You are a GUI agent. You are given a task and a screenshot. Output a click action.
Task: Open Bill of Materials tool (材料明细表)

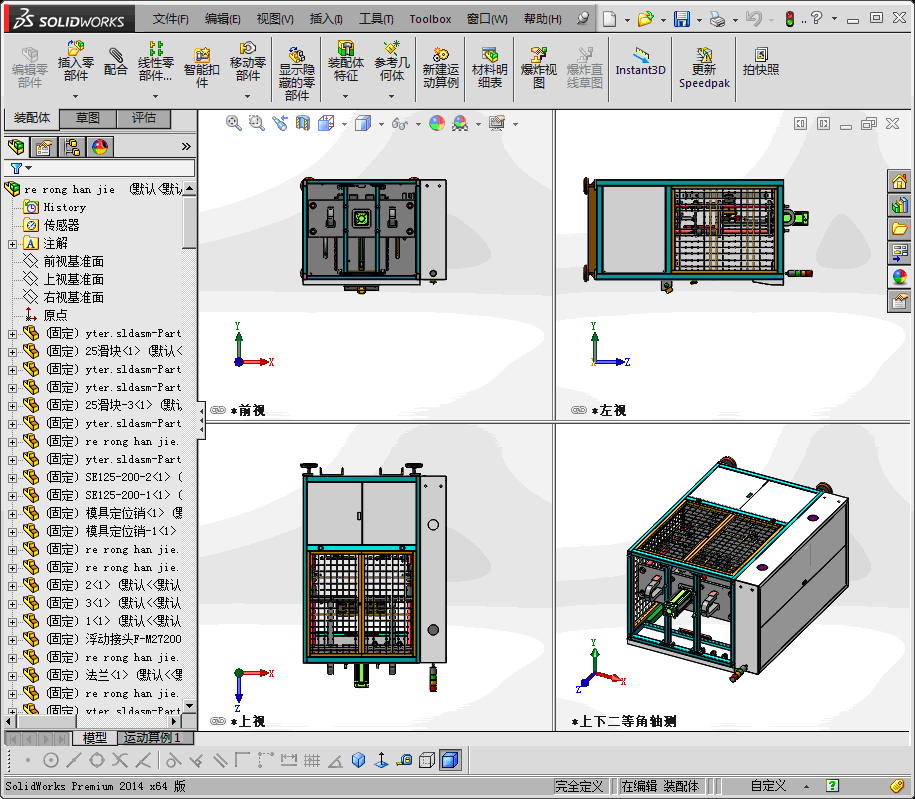490,67
